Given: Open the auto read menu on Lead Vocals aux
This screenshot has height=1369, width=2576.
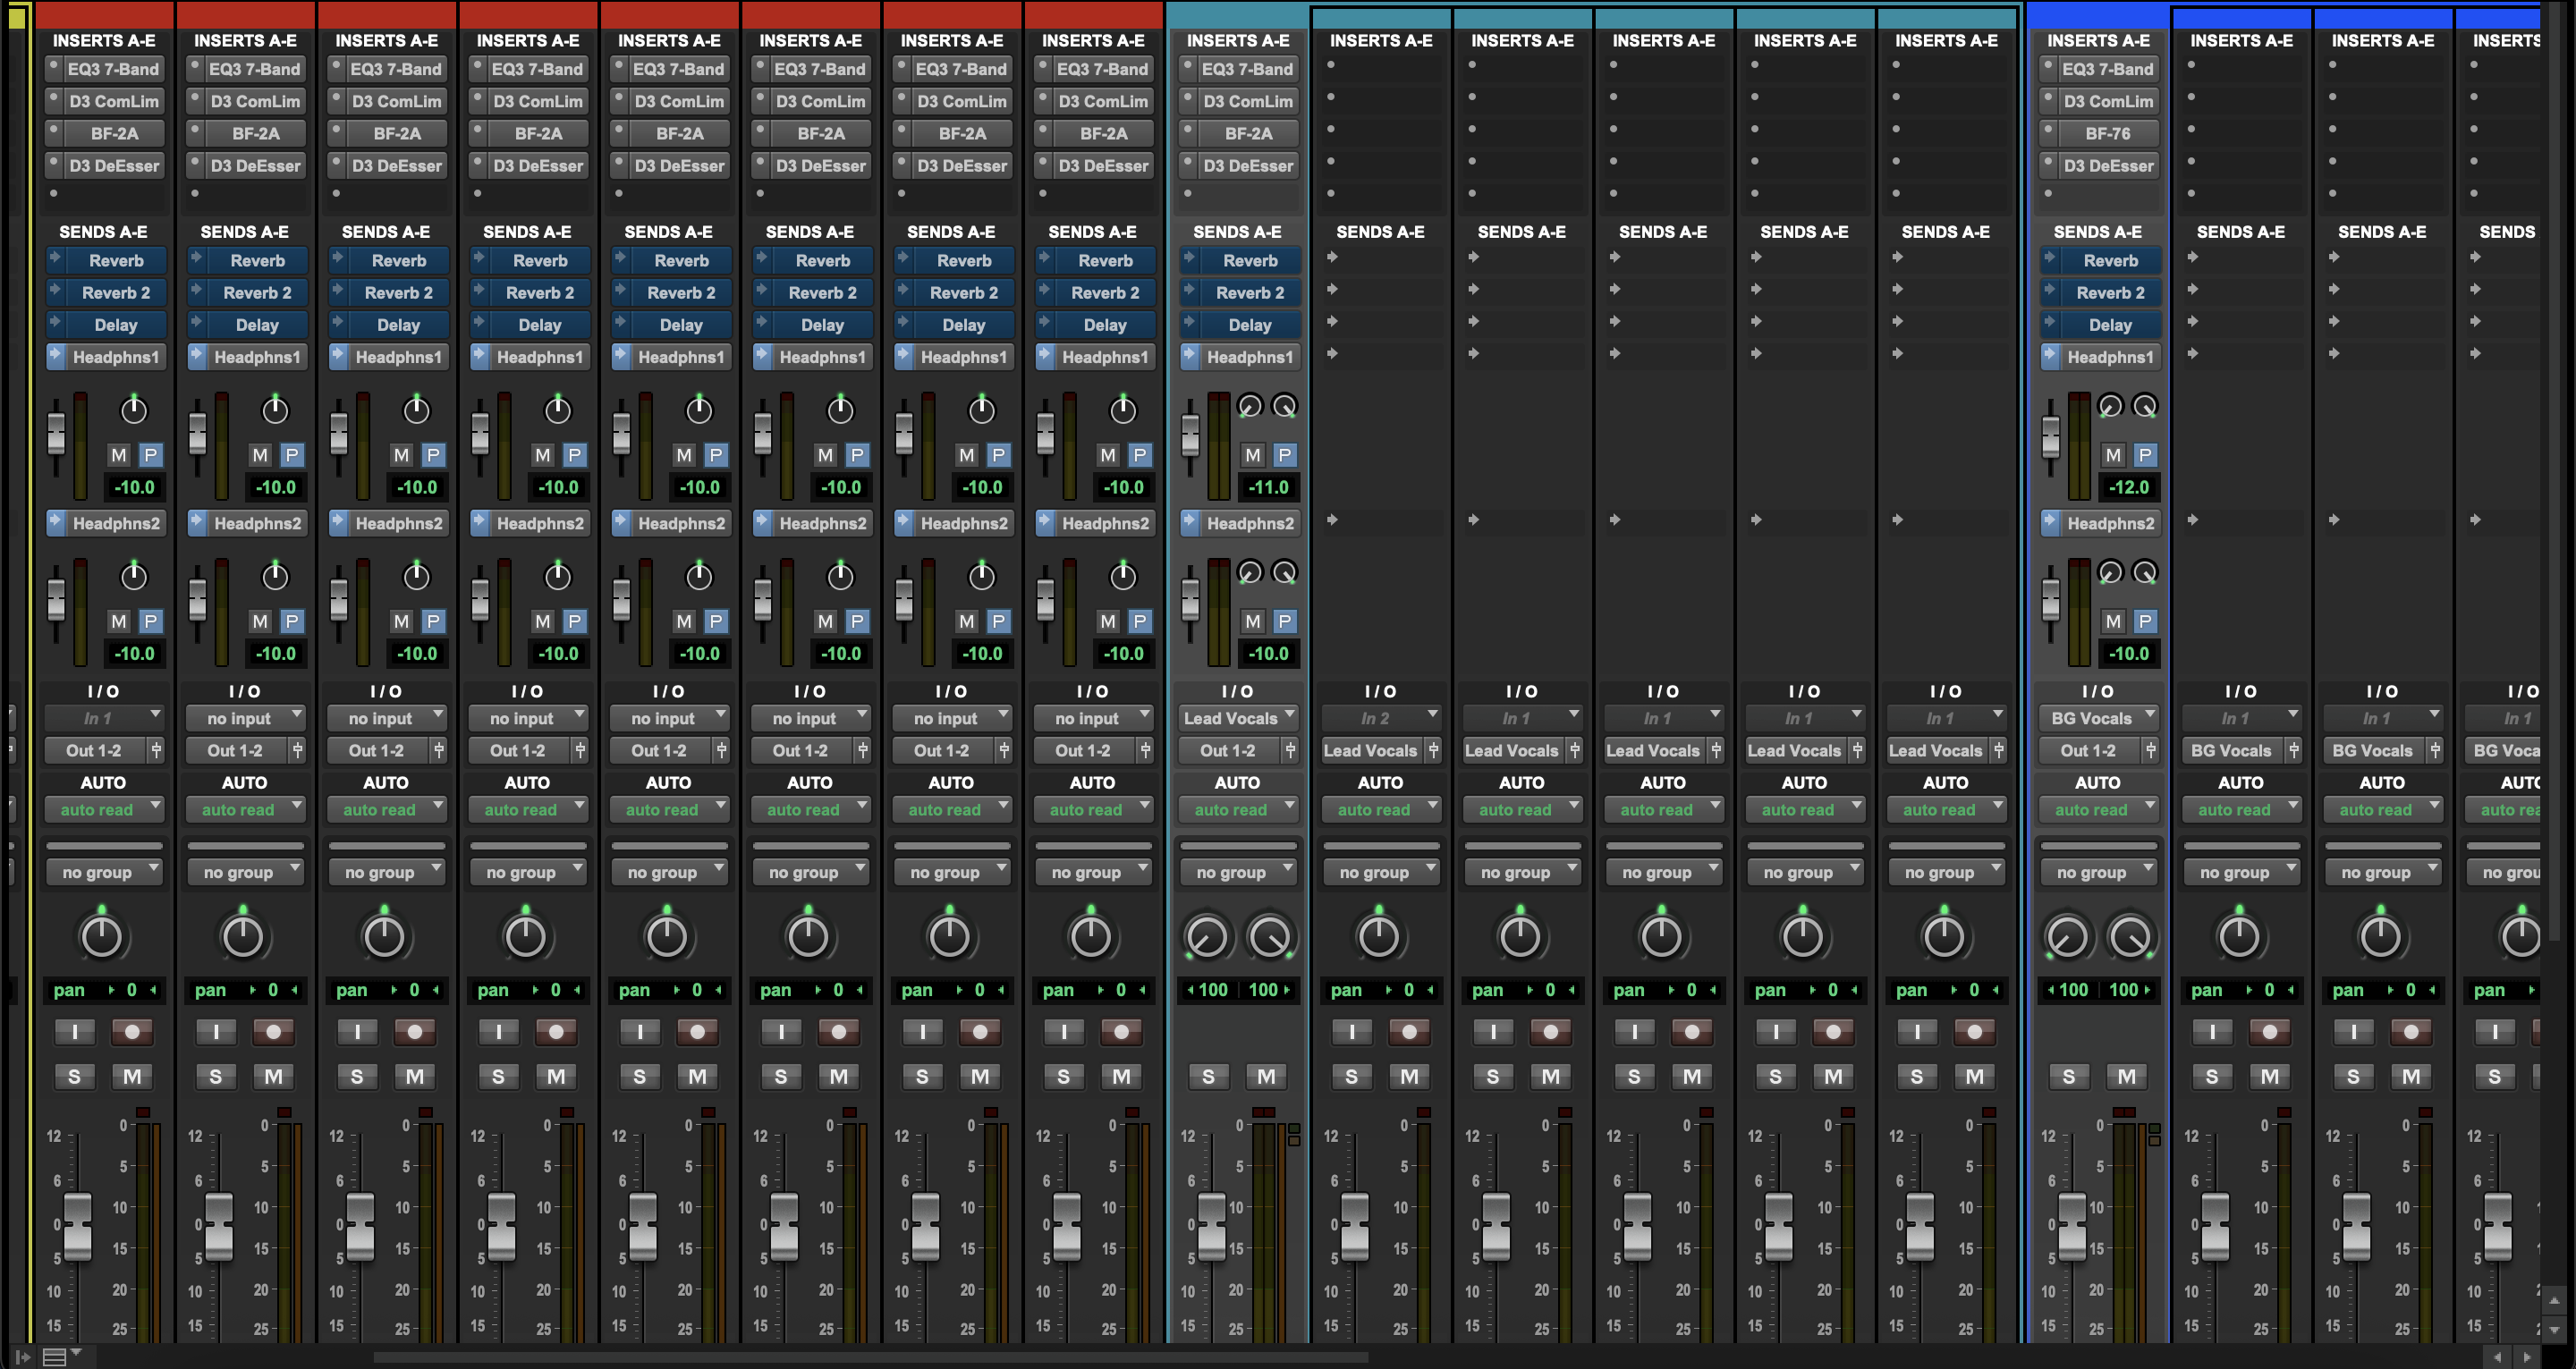Looking at the screenshot, I should [x=1238, y=809].
